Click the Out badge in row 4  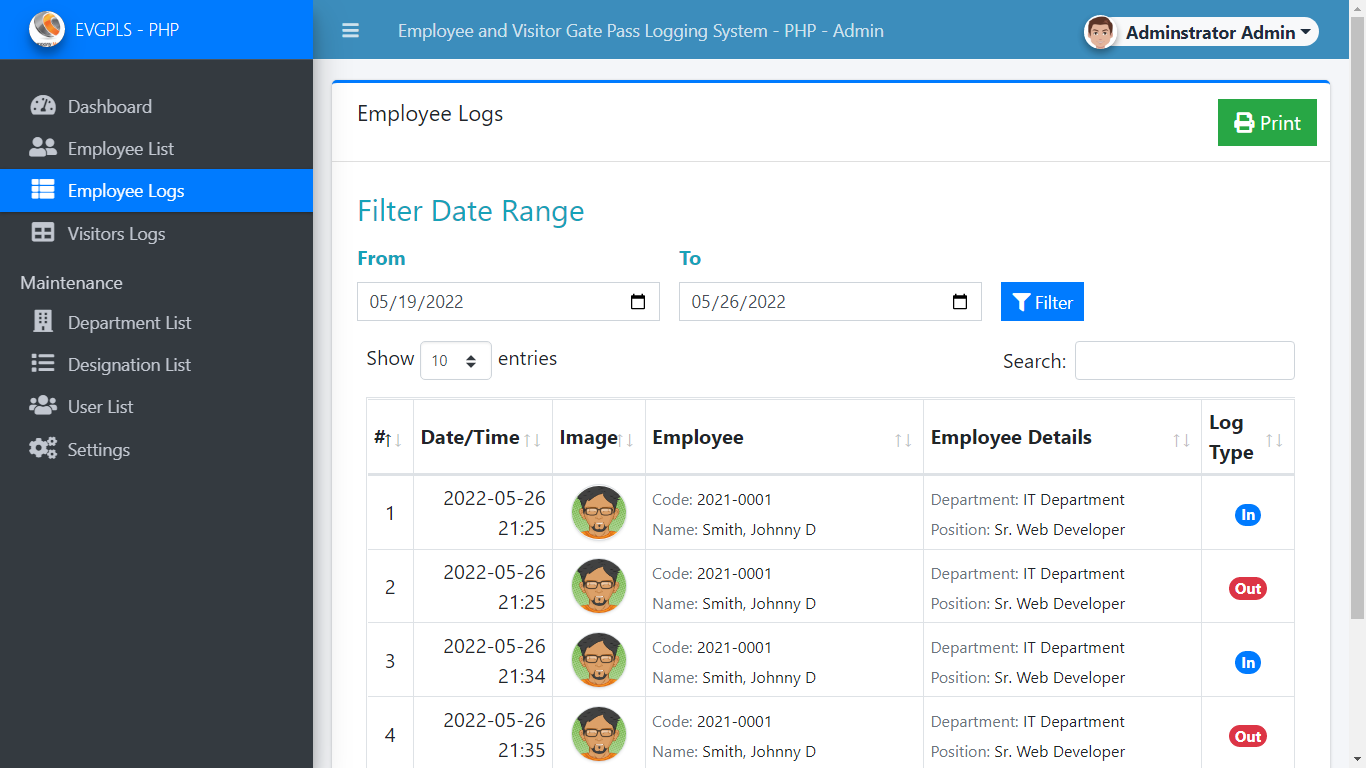(1248, 737)
